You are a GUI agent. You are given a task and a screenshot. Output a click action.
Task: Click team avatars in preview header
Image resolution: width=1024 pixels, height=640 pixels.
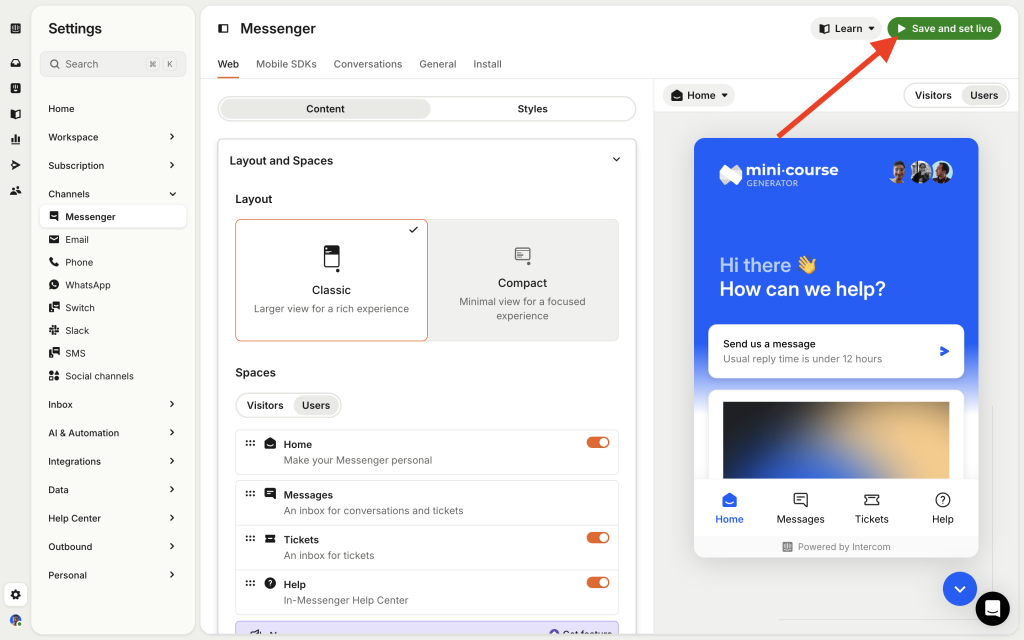pyautogui.click(x=921, y=172)
